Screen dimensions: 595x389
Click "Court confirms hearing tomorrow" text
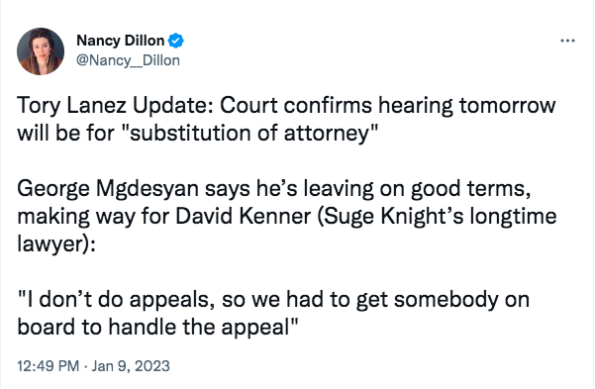click(388, 105)
